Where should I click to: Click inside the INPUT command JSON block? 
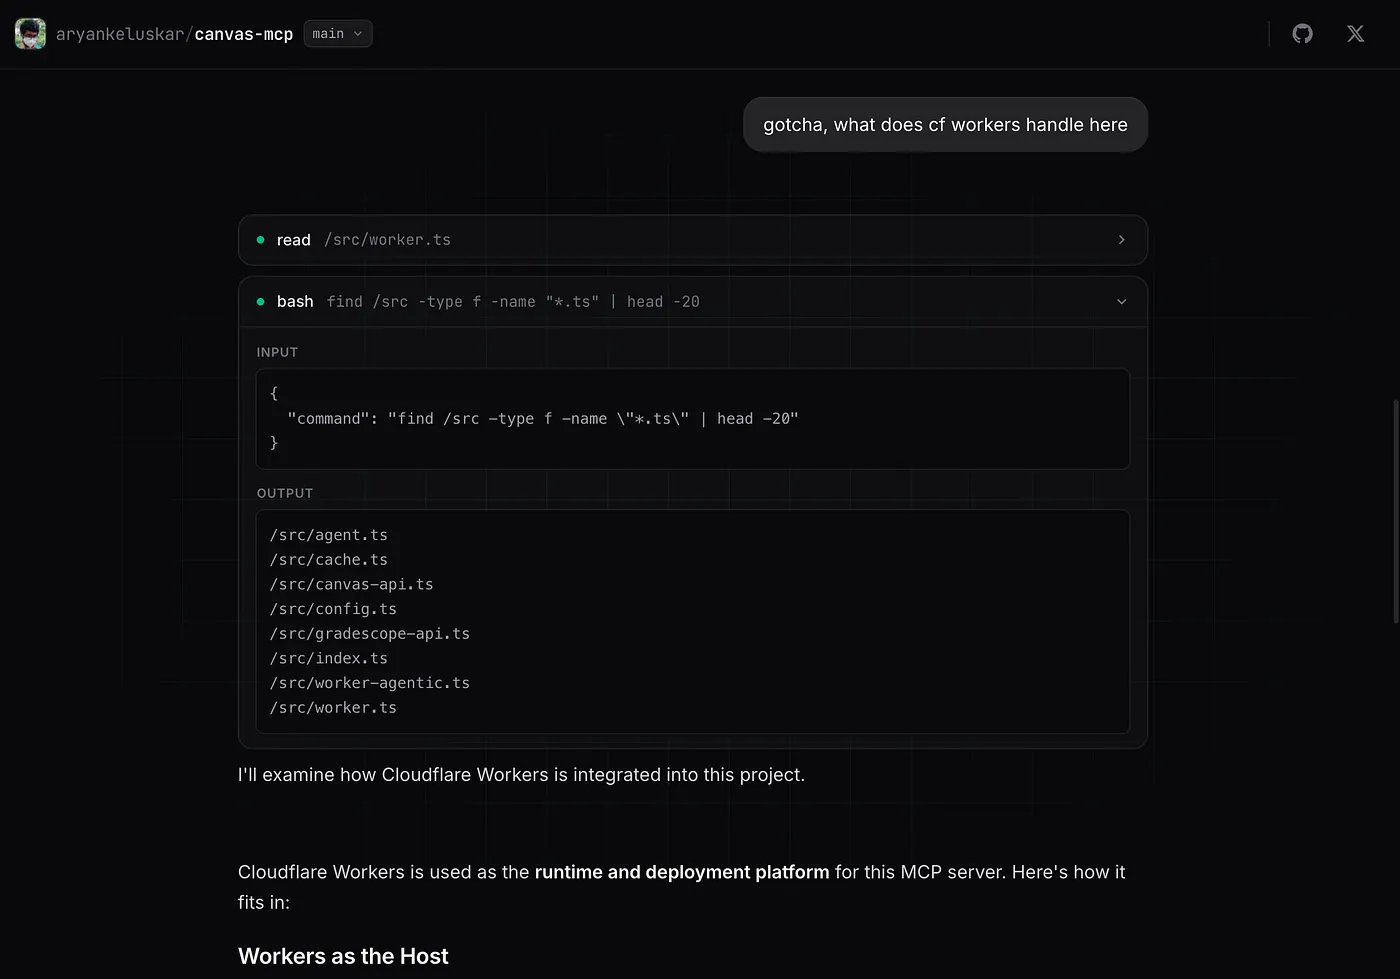693,419
